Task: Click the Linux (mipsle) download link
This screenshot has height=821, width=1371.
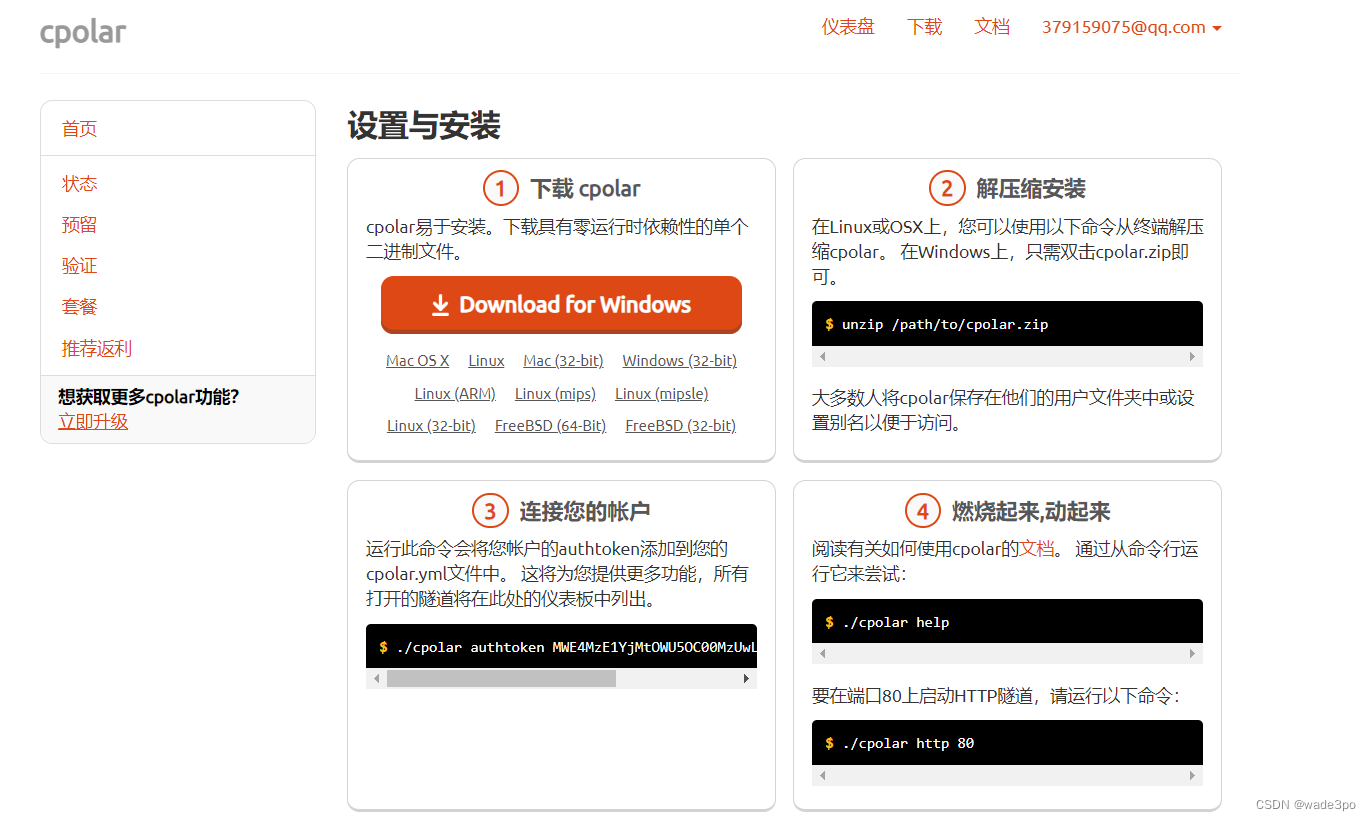Action: coord(662,394)
